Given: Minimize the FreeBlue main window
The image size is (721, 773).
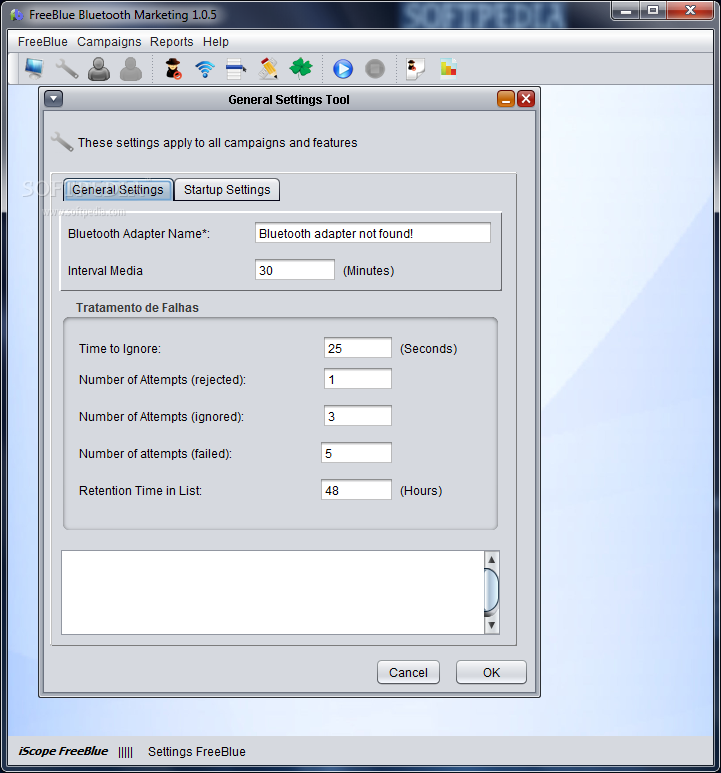Looking at the screenshot, I should (625, 10).
